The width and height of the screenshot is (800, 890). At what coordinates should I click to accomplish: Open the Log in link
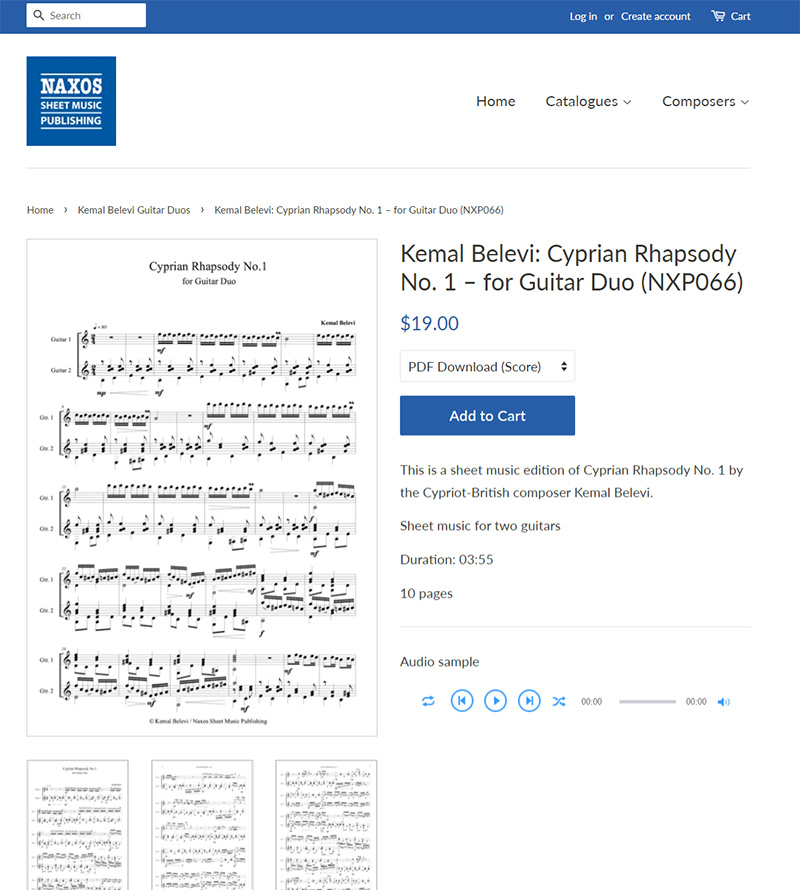tap(583, 16)
